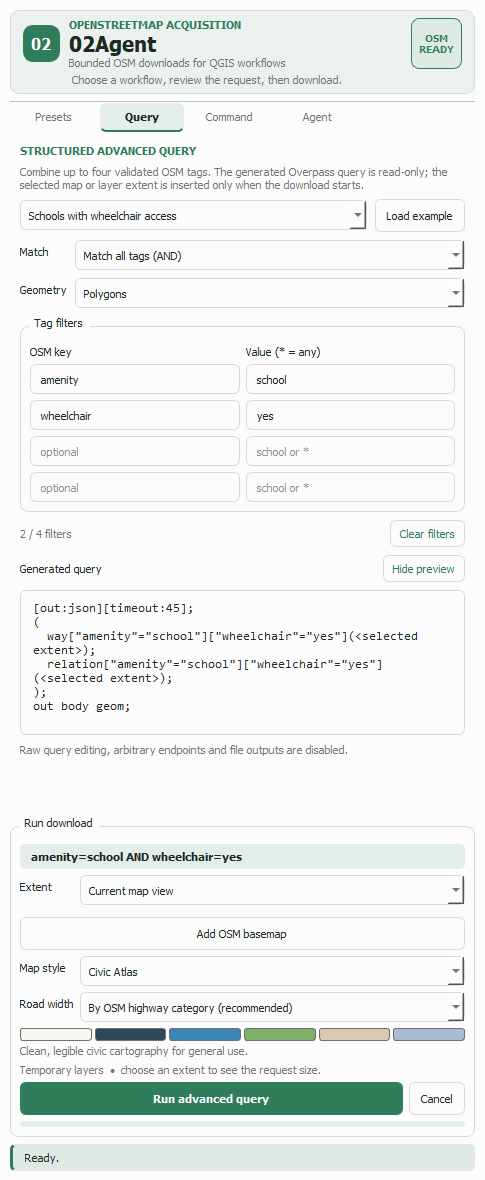Click the beige palette swatch
Image resolution: width=485 pixels, height=1180 pixels.
(354, 1035)
